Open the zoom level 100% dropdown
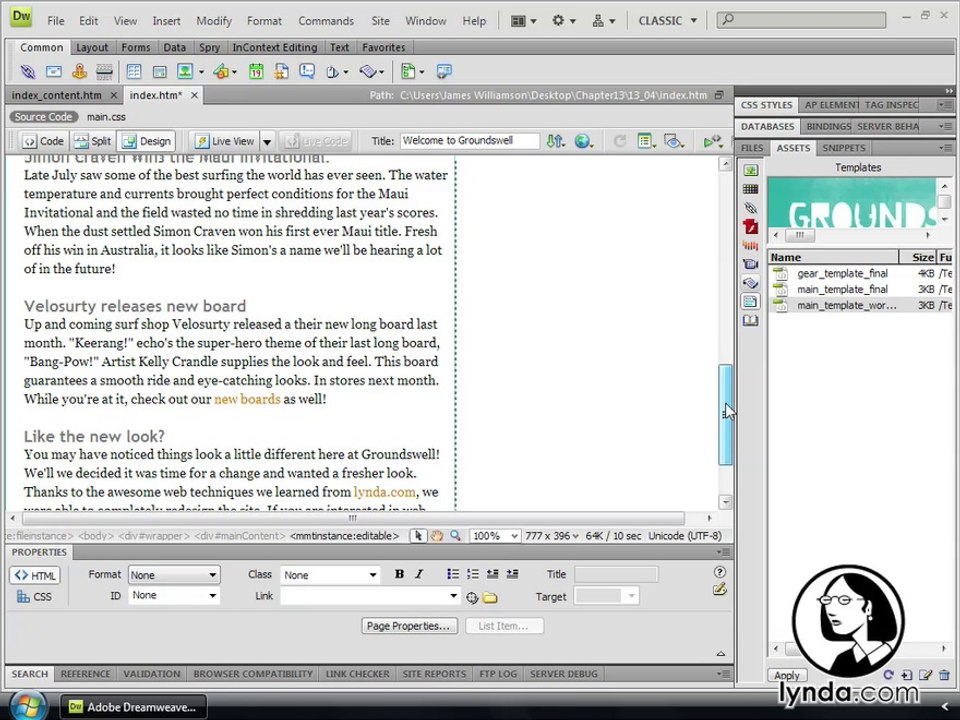Screen dimensions: 960x720 pyautogui.click(x=495, y=536)
